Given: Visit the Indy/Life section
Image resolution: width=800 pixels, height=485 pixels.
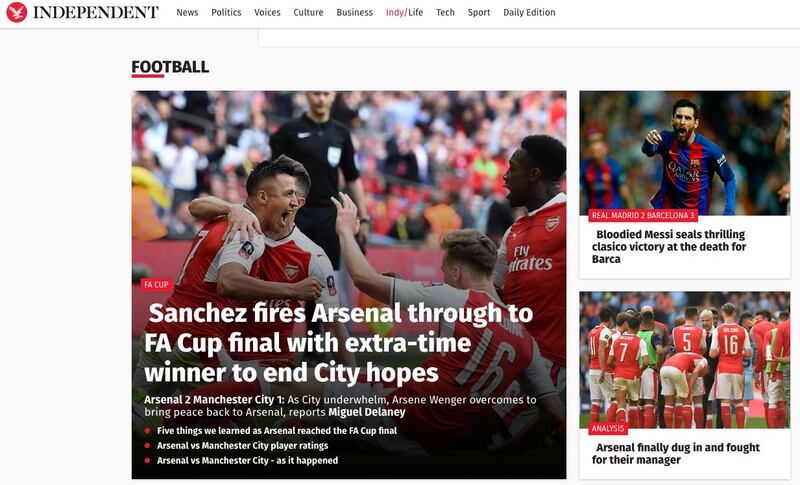Looking at the screenshot, I should (405, 12).
